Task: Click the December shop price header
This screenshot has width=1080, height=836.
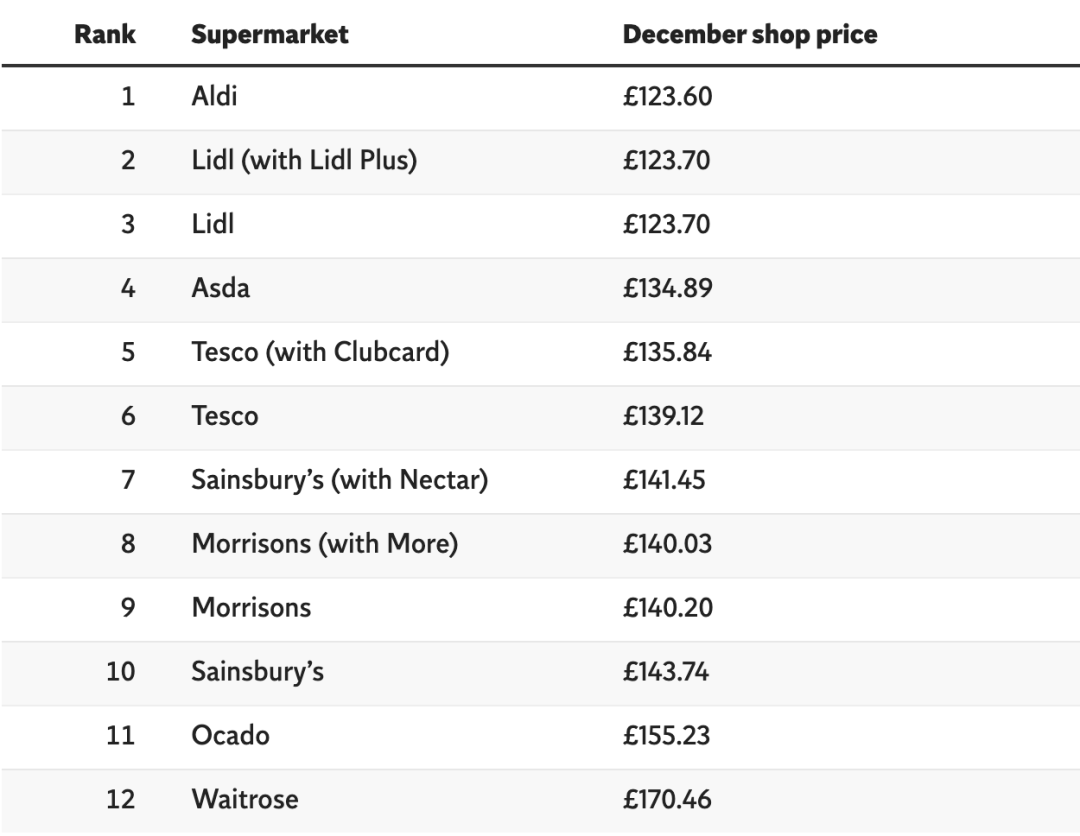Action: pyautogui.click(x=749, y=34)
